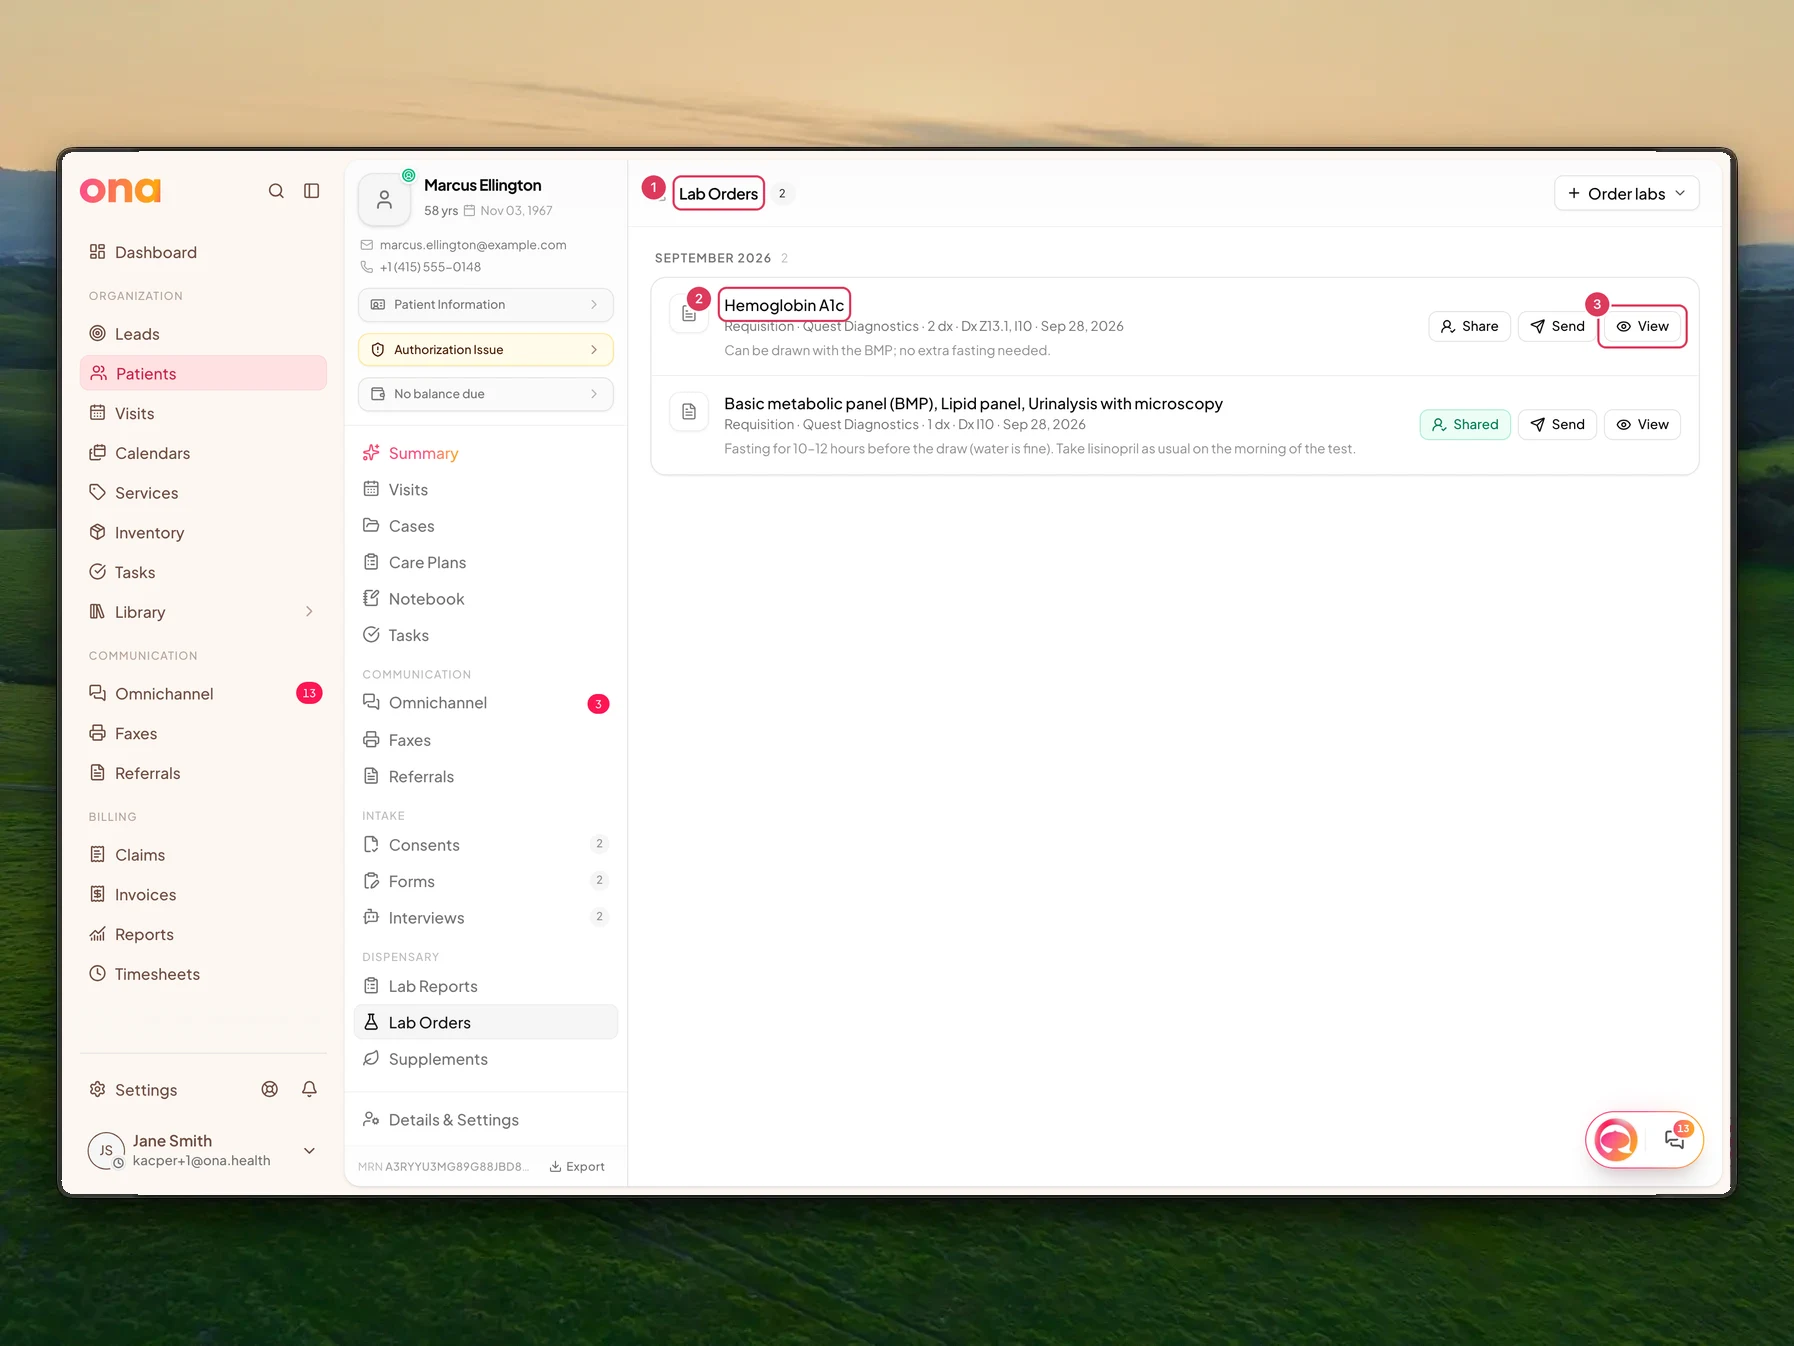This screenshot has height=1346, width=1794.
Task: Open Invoices page
Action: point(203,895)
